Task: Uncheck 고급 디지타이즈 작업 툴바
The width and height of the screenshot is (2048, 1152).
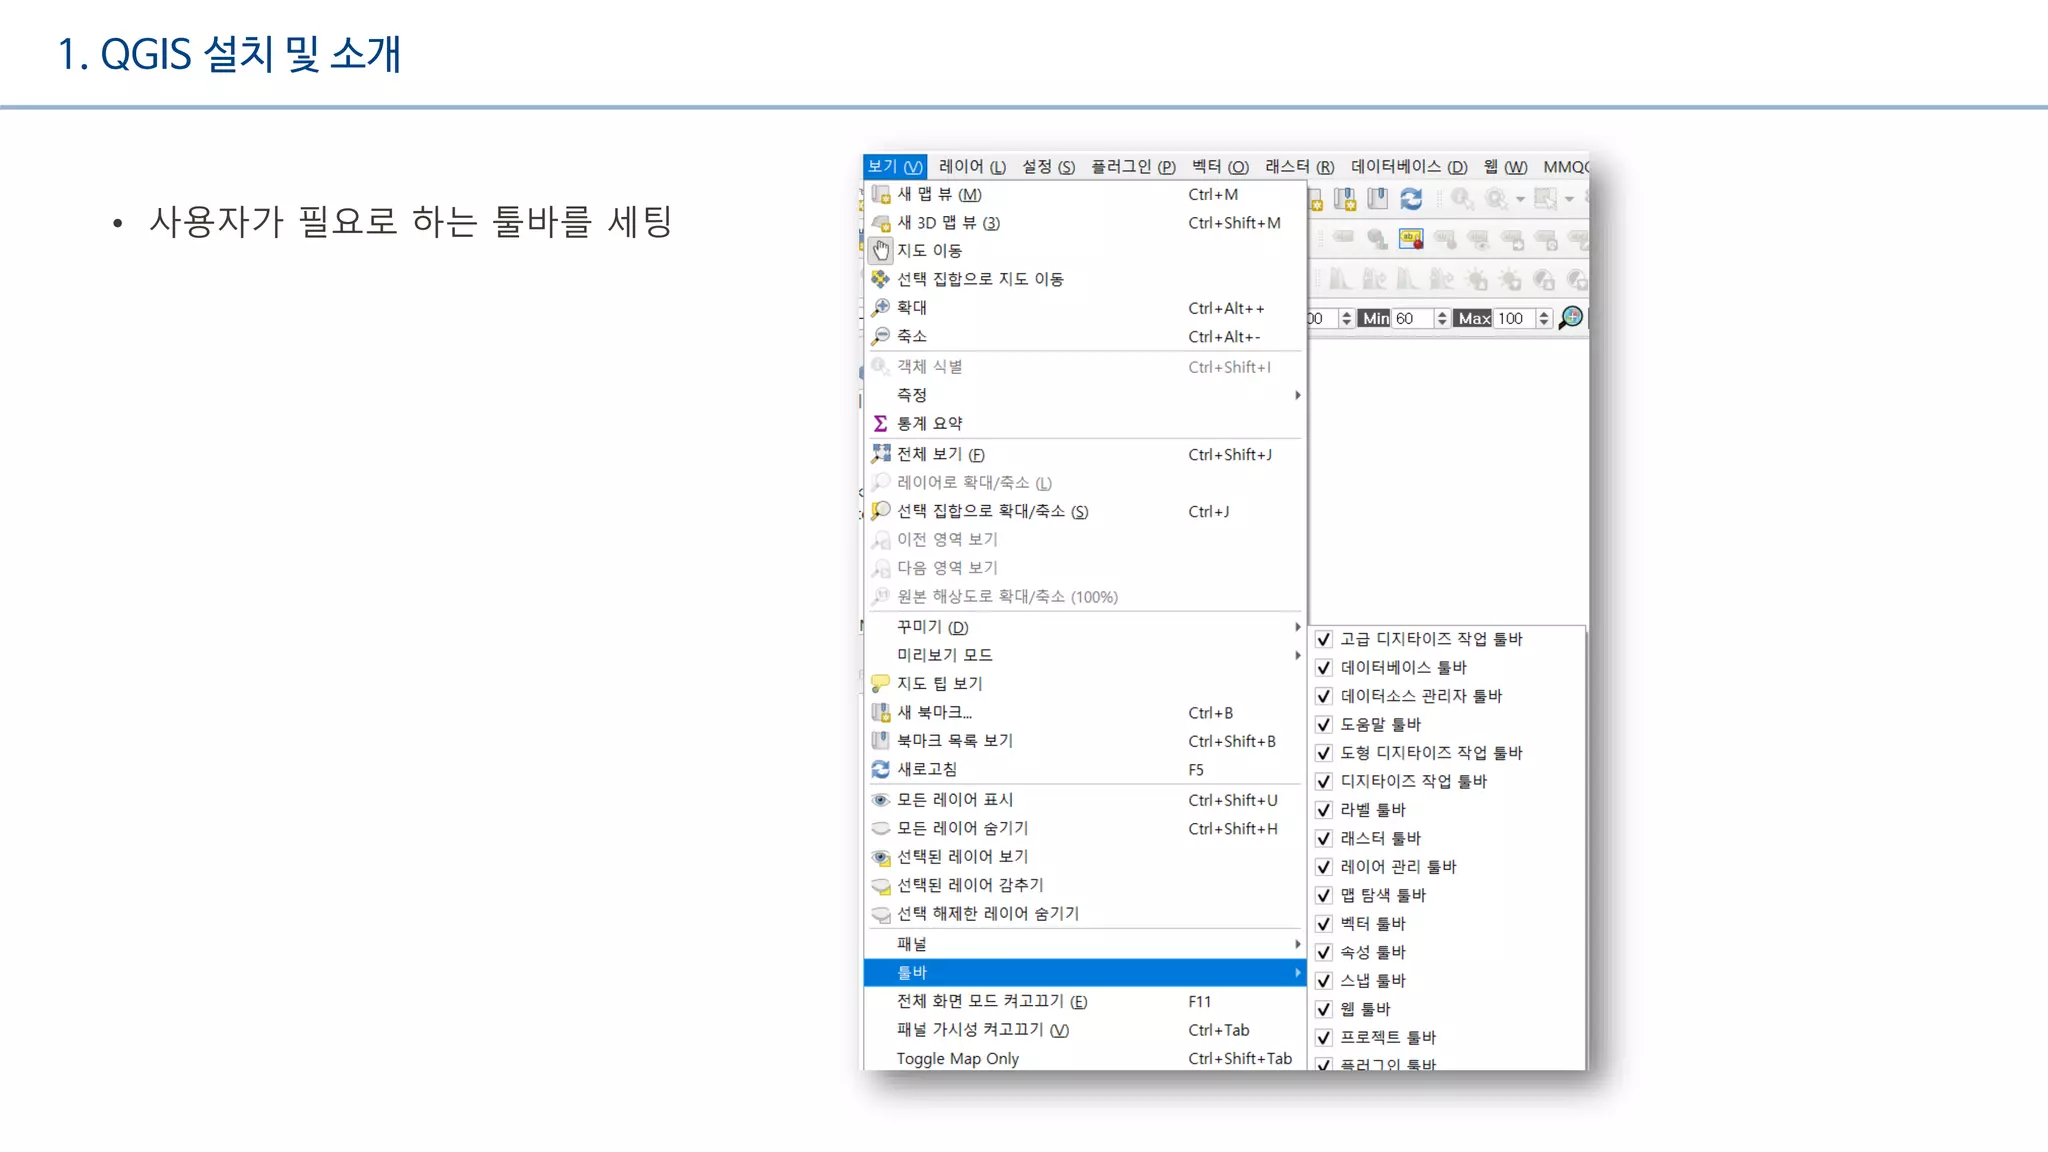Action: pyautogui.click(x=1324, y=639)
